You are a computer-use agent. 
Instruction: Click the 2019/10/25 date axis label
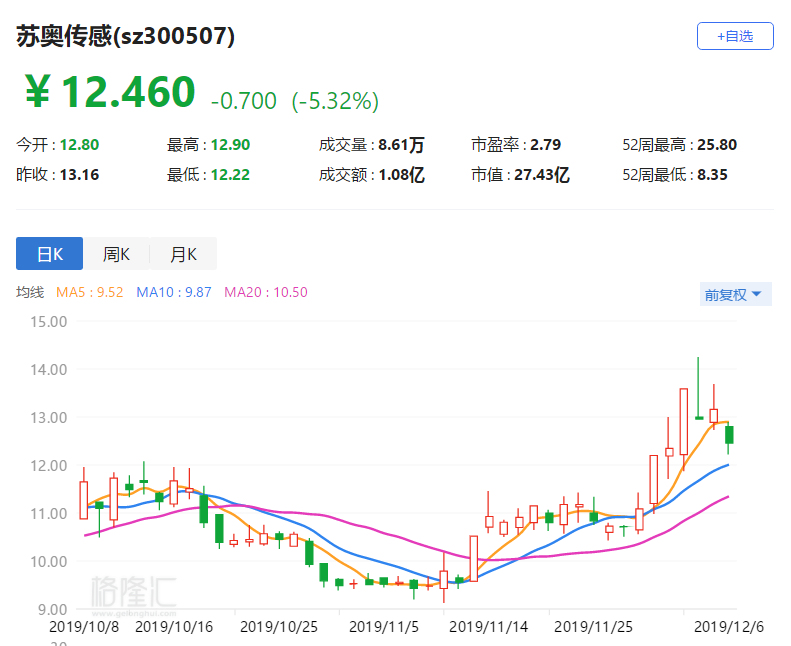point(279,627)
